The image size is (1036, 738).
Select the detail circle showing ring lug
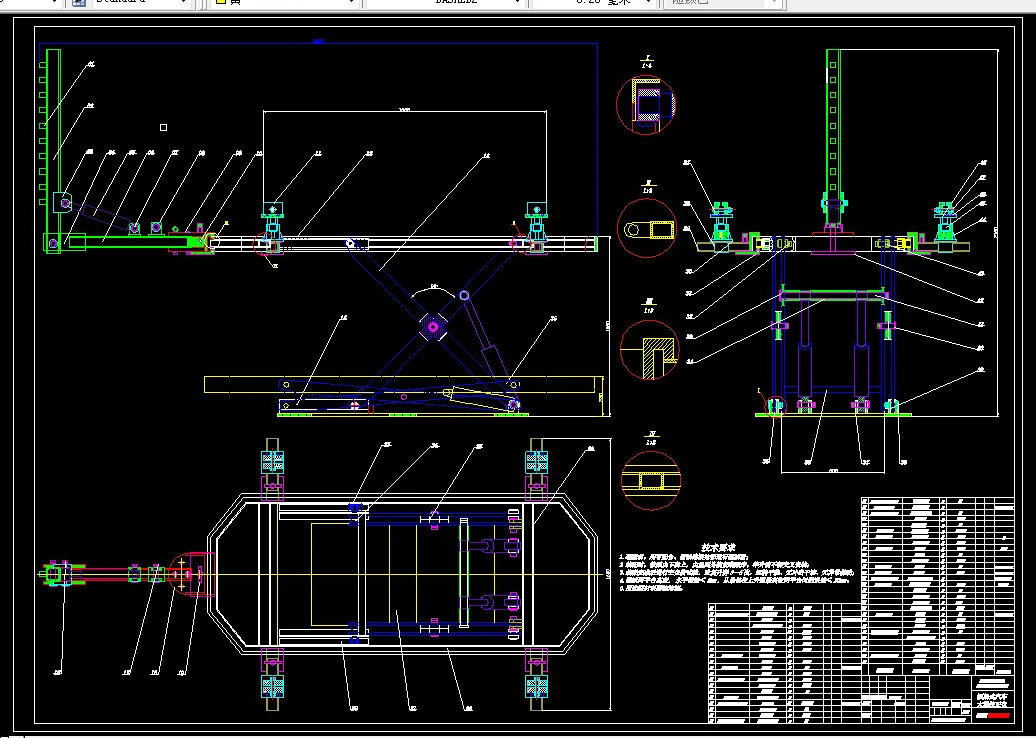click(647, 229)
